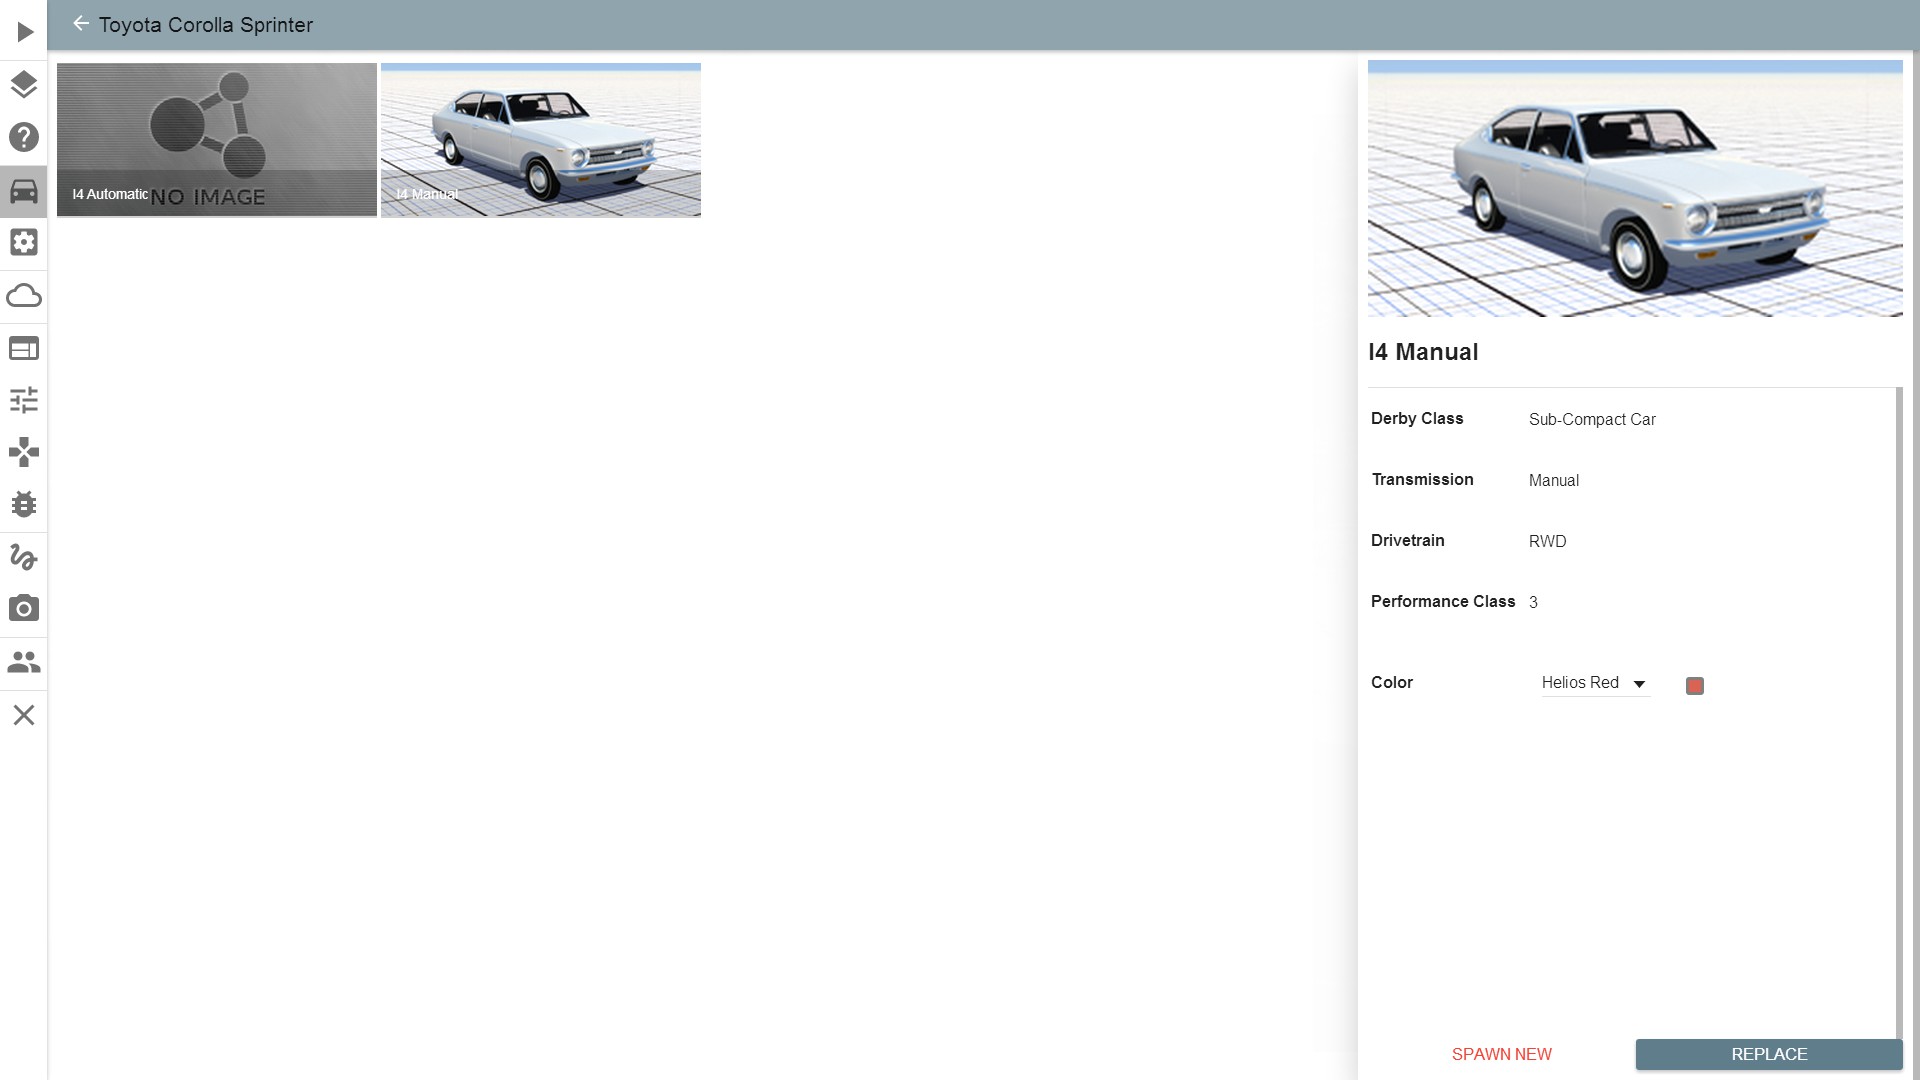Viewport: 1920px width, 1080px height.
Task: Close the sidebar menu with X icon
Action: point(24,715)
